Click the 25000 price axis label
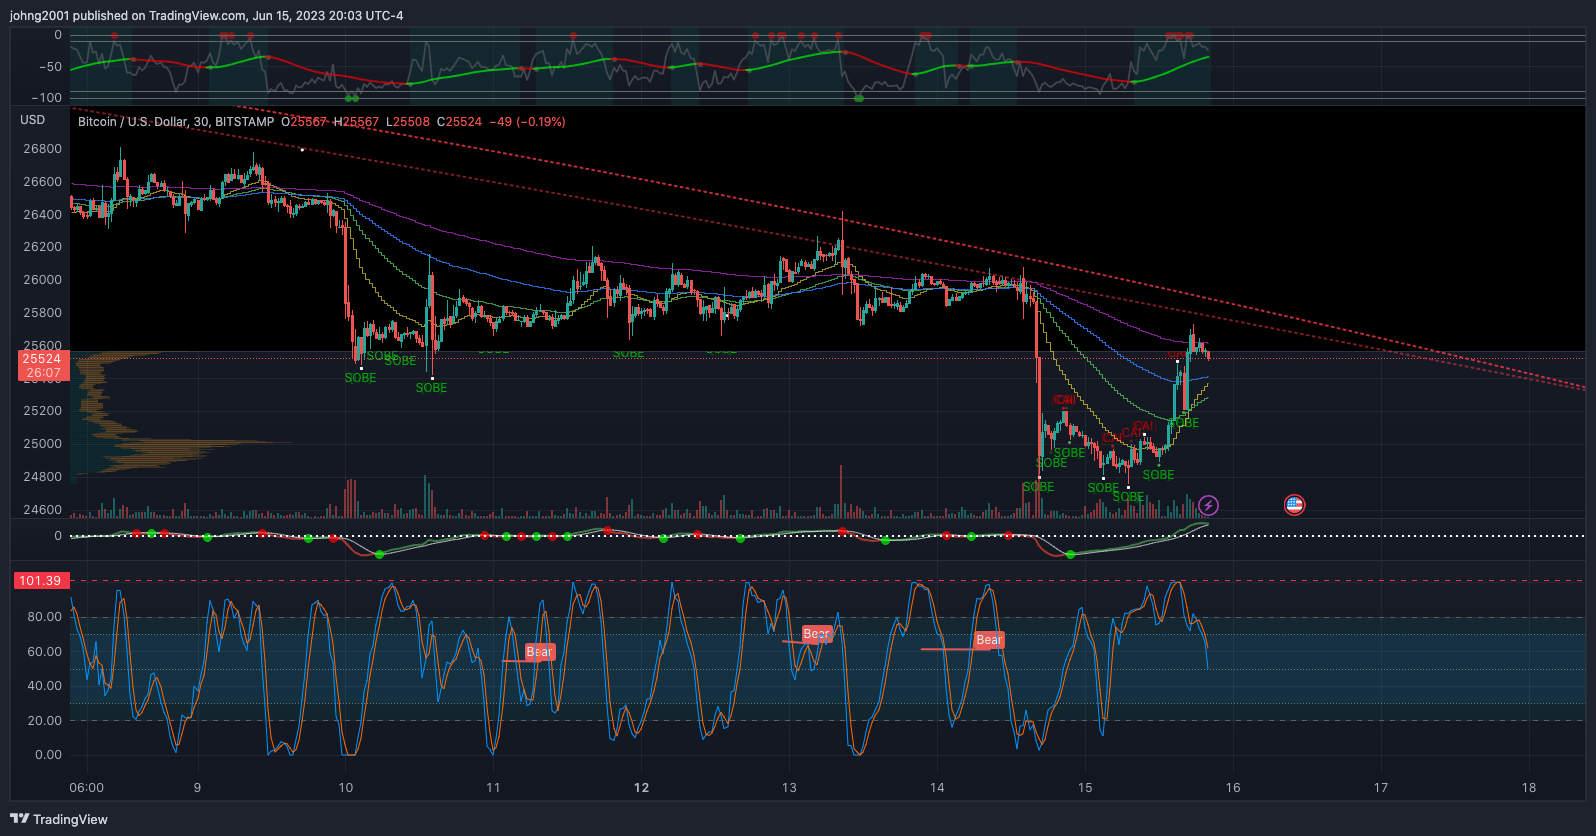The image size is (1596, 836). [x=42, y=444]
